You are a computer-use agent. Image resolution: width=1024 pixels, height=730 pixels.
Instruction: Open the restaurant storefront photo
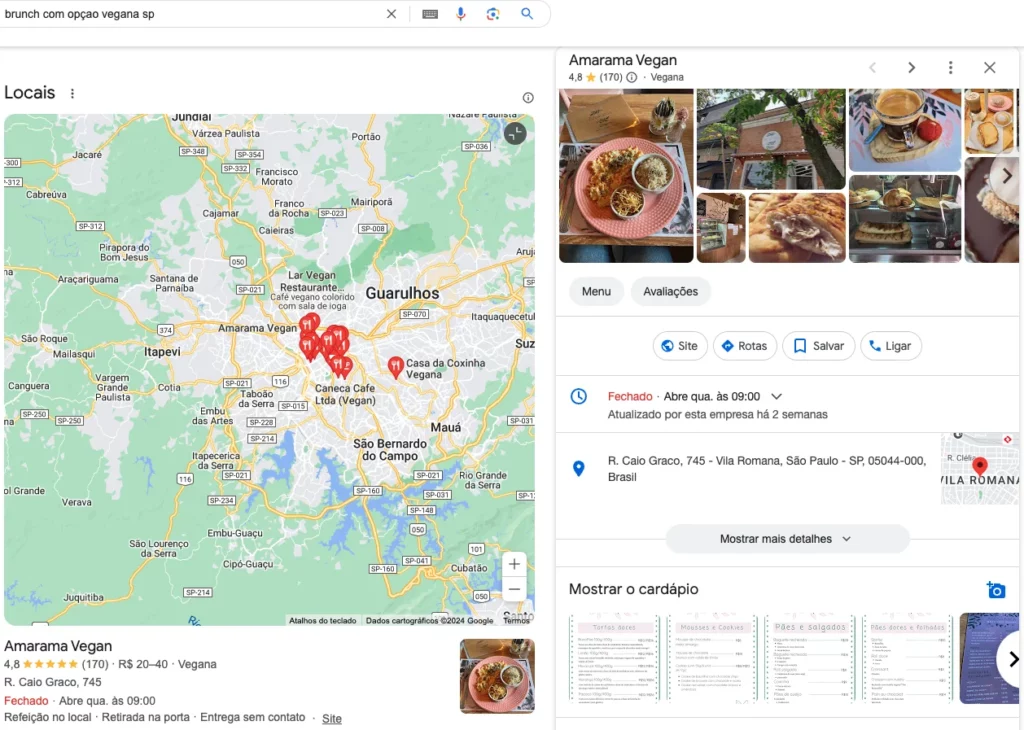[771, 139]
